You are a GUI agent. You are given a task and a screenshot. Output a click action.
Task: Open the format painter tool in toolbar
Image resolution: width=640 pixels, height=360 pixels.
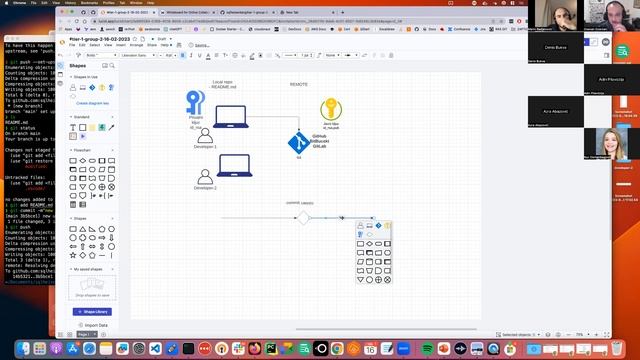point(79,55)
